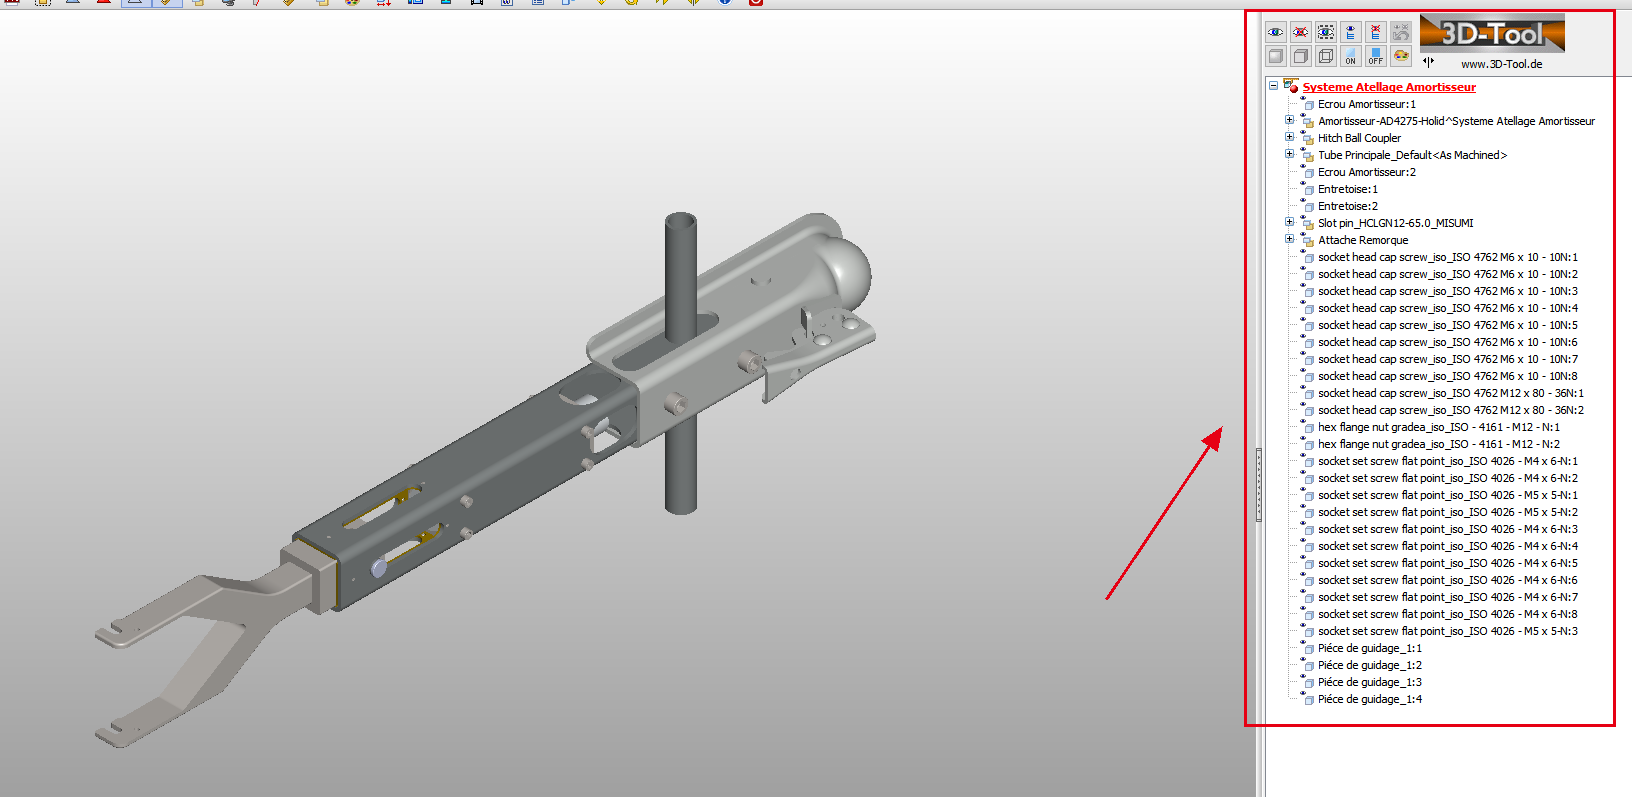This screenshot has width=1632, height=797.
Task: Open the www.3D-Tool.de link
Action: (x=1501, y=64)
